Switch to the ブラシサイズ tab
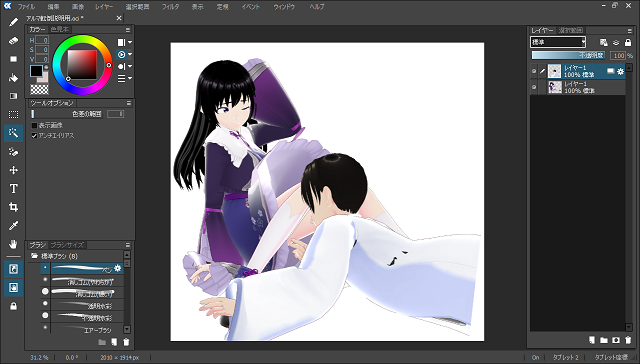 (x=67, y=245)
